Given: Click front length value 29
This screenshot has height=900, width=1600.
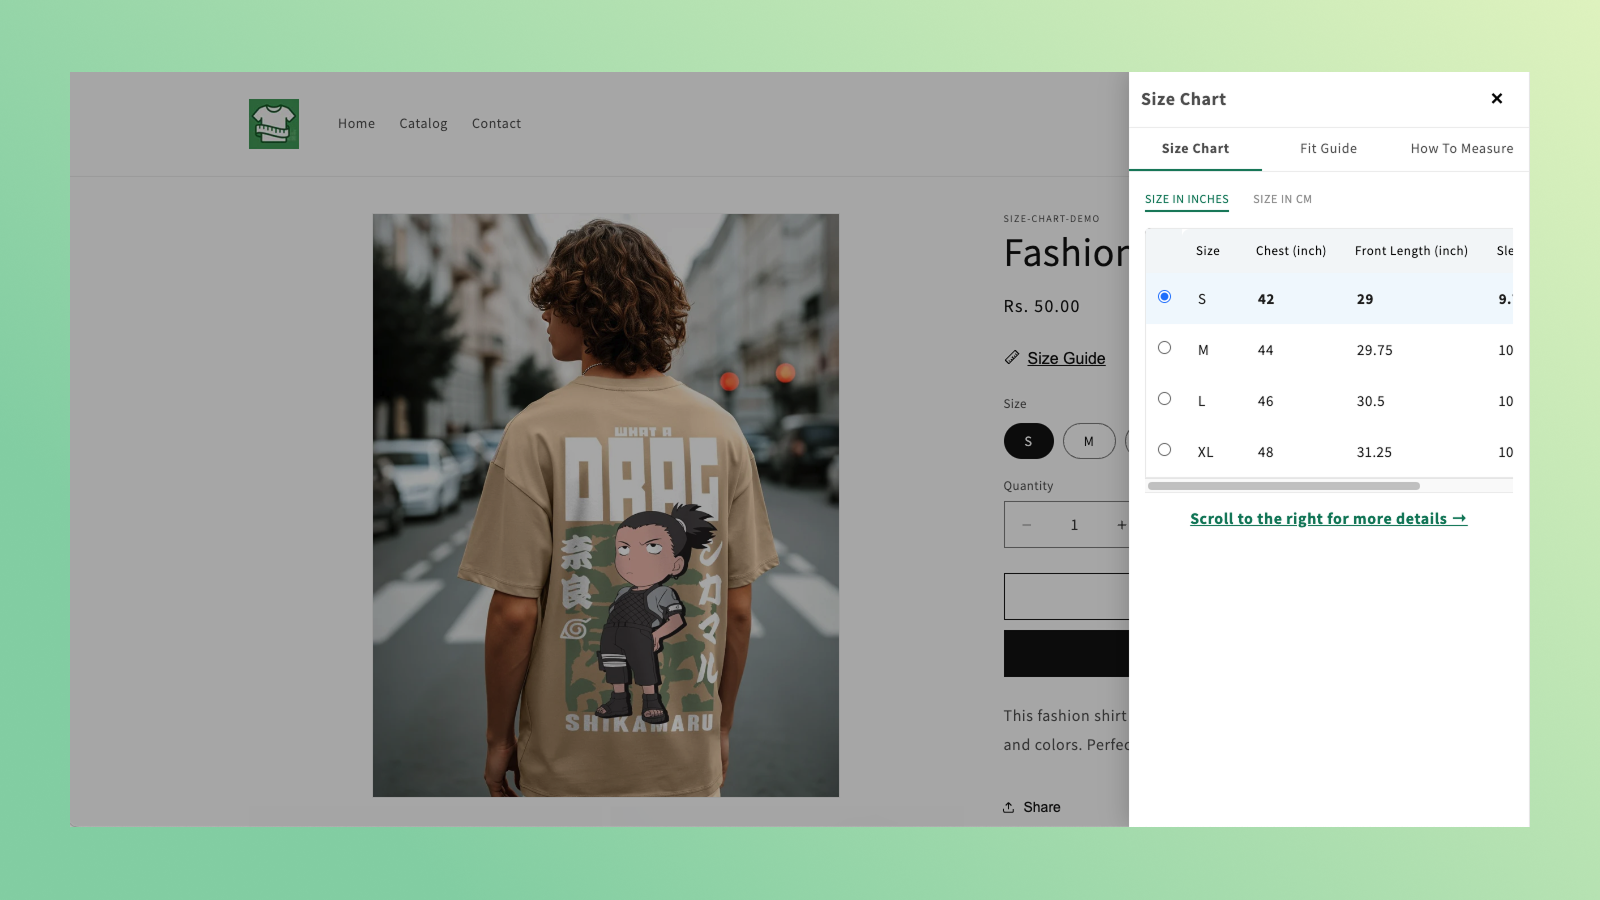Looking at the screenshot, I should click(1365, 299).
